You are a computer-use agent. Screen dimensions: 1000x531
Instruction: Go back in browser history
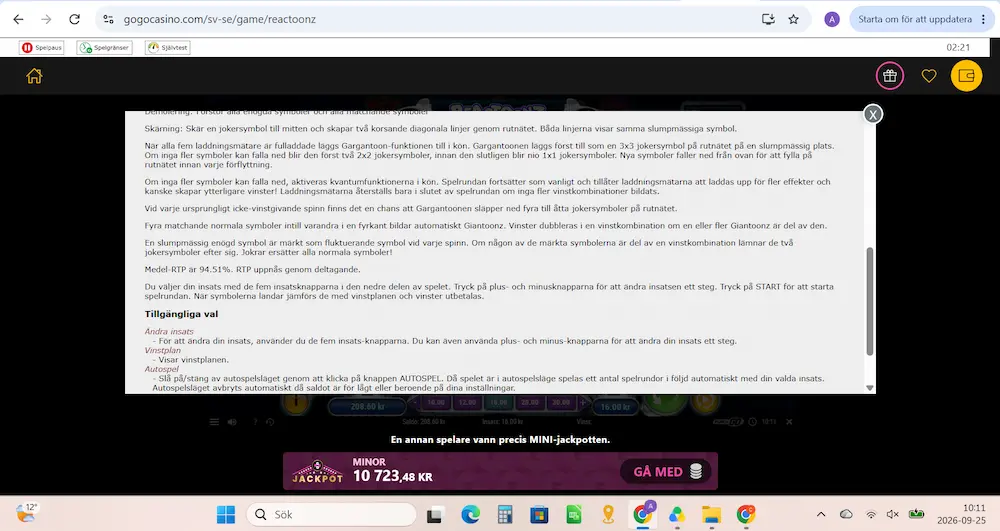(x=18, y=19)
